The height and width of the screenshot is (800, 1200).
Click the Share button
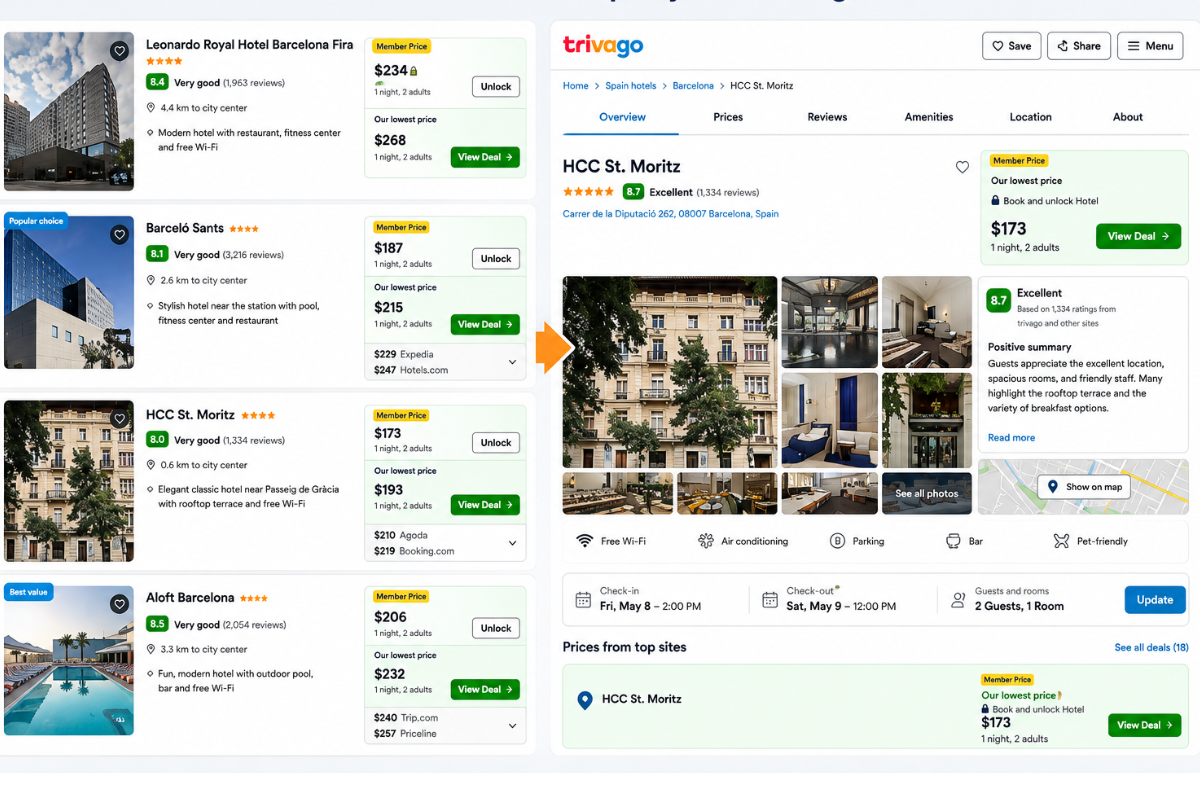(x=1079, y=46)
